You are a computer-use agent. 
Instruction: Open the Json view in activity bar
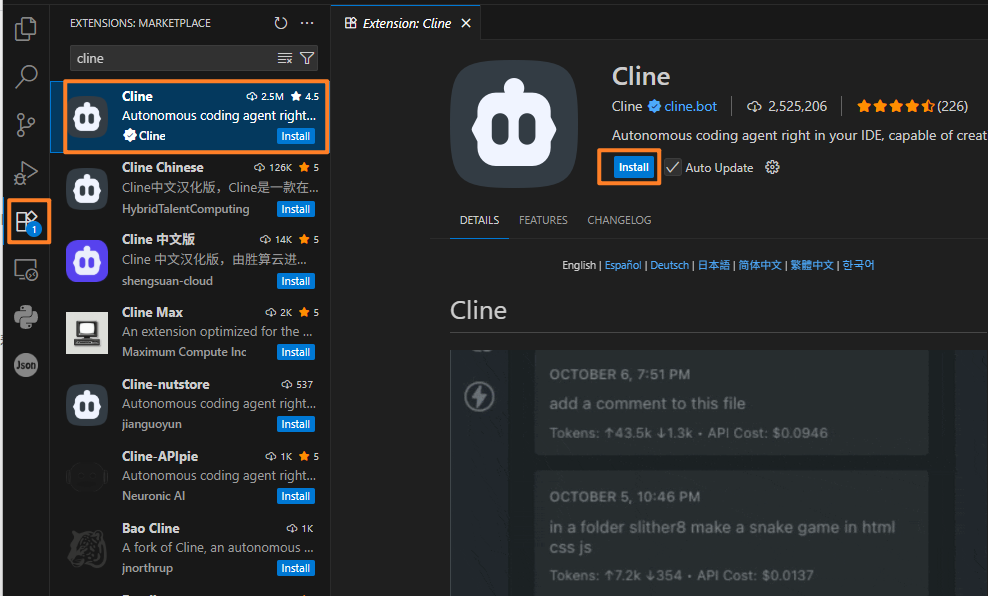[26, 365]
